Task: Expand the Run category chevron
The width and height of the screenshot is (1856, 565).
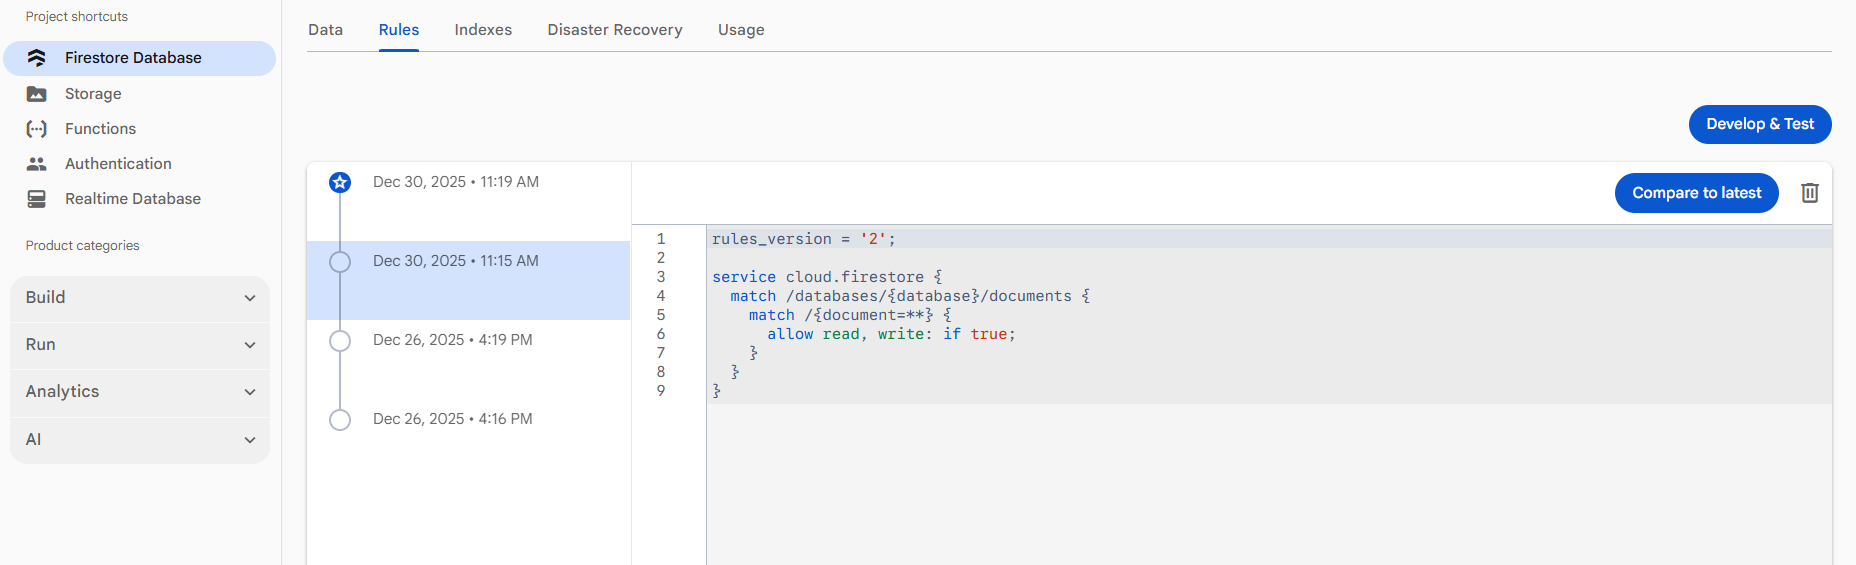Action: coord(249,345)
